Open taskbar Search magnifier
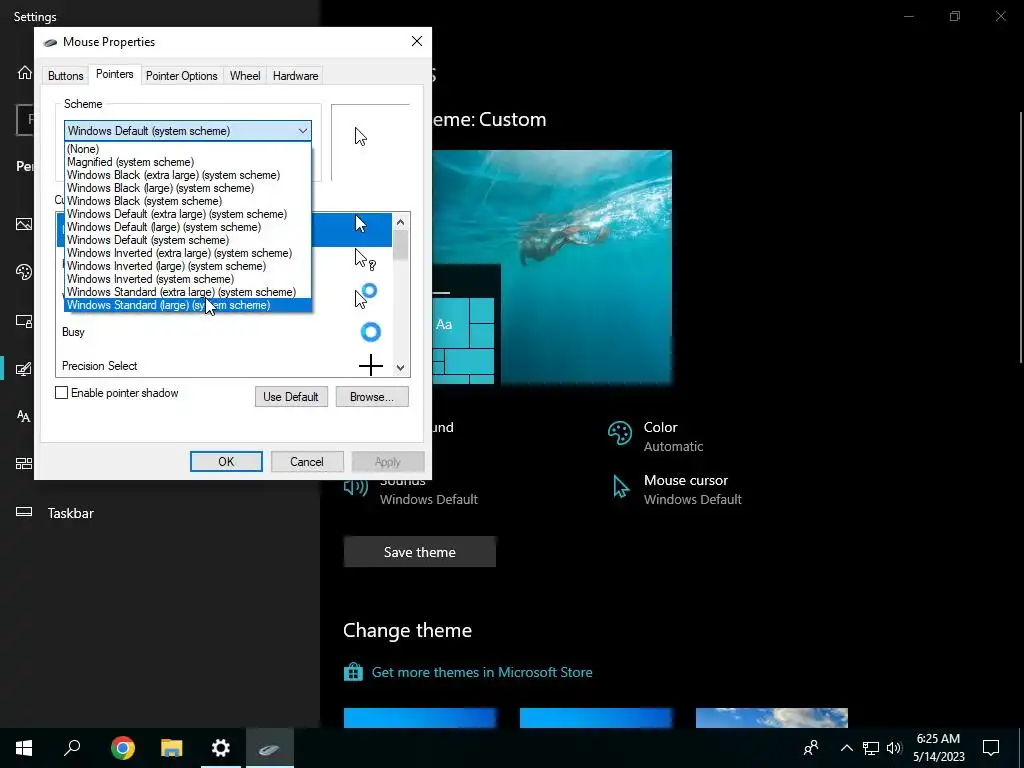1024x768 pixels. [72, 748]
